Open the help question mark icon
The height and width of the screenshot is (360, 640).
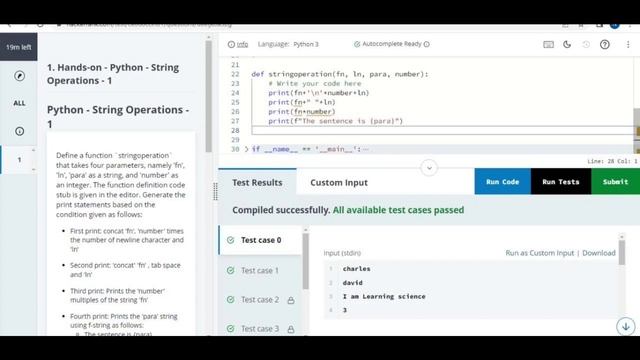[x=604, y=44]
